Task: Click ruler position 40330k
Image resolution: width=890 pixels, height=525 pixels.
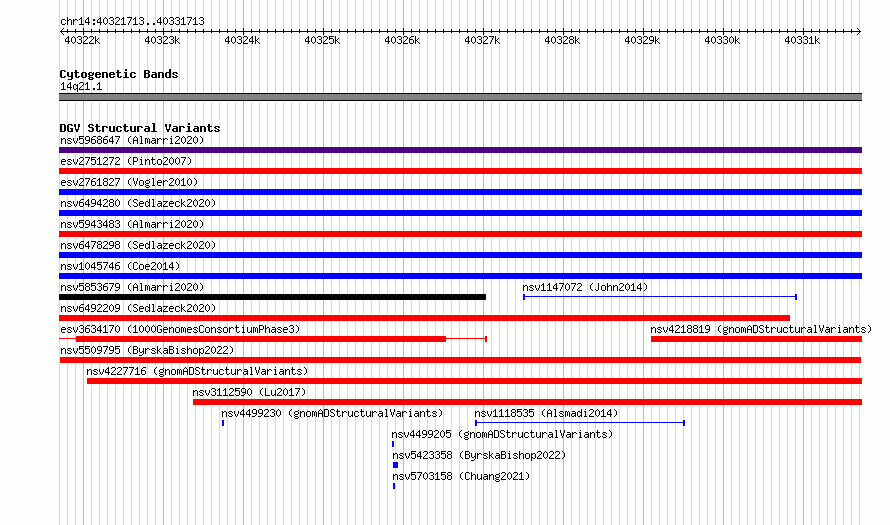Action: [723, 40]
